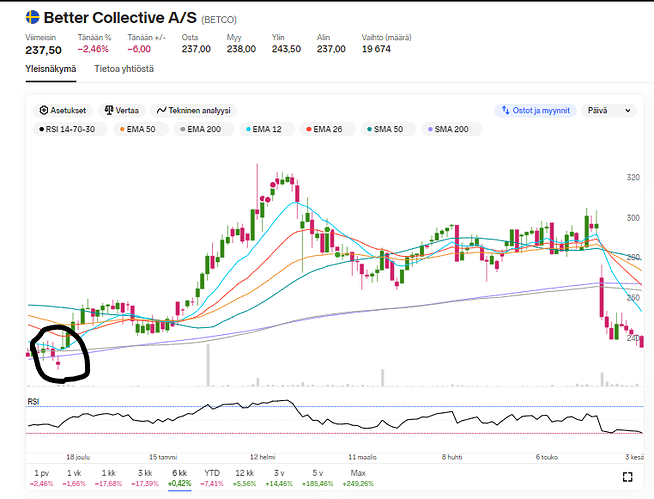Select the 6 kk time range
654x499 pixels.
tap(180, 478)
